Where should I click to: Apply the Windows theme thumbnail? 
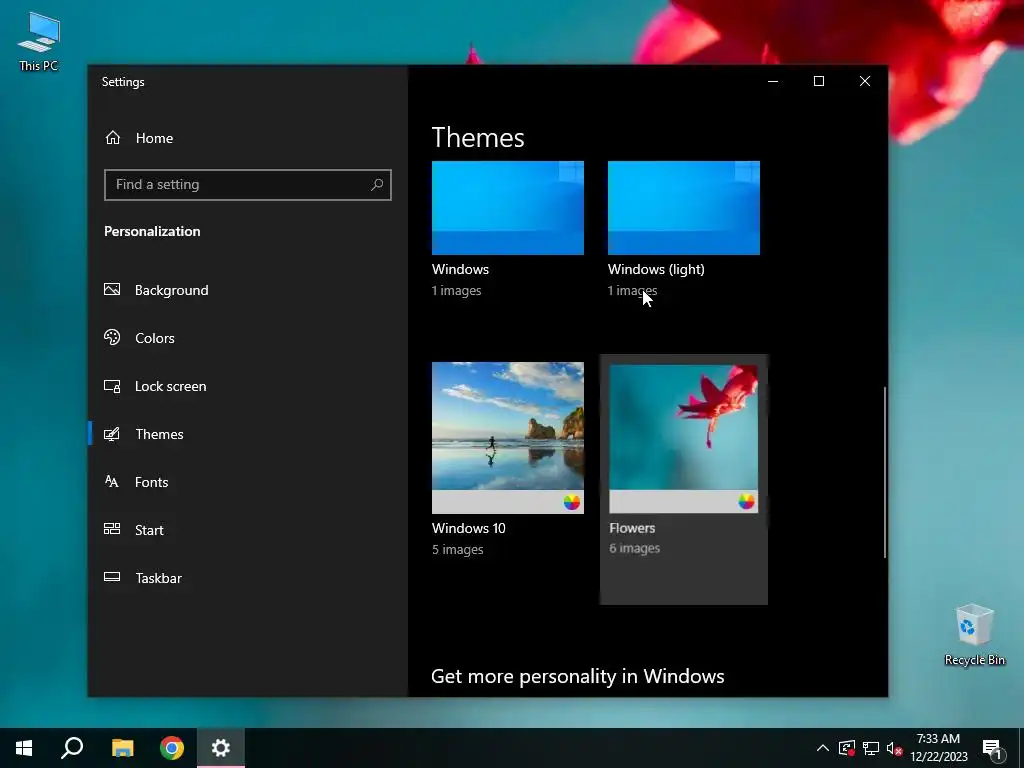[507, 208]
